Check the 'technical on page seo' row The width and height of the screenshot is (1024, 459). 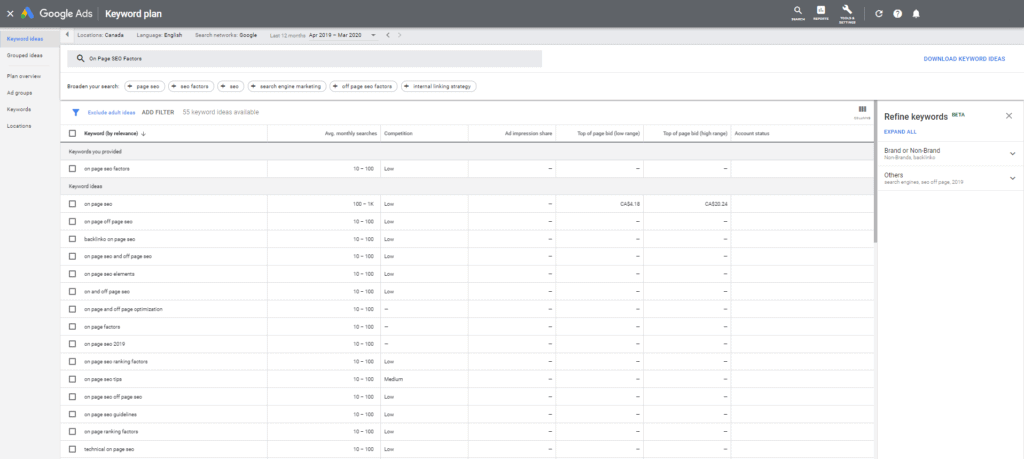72,450
